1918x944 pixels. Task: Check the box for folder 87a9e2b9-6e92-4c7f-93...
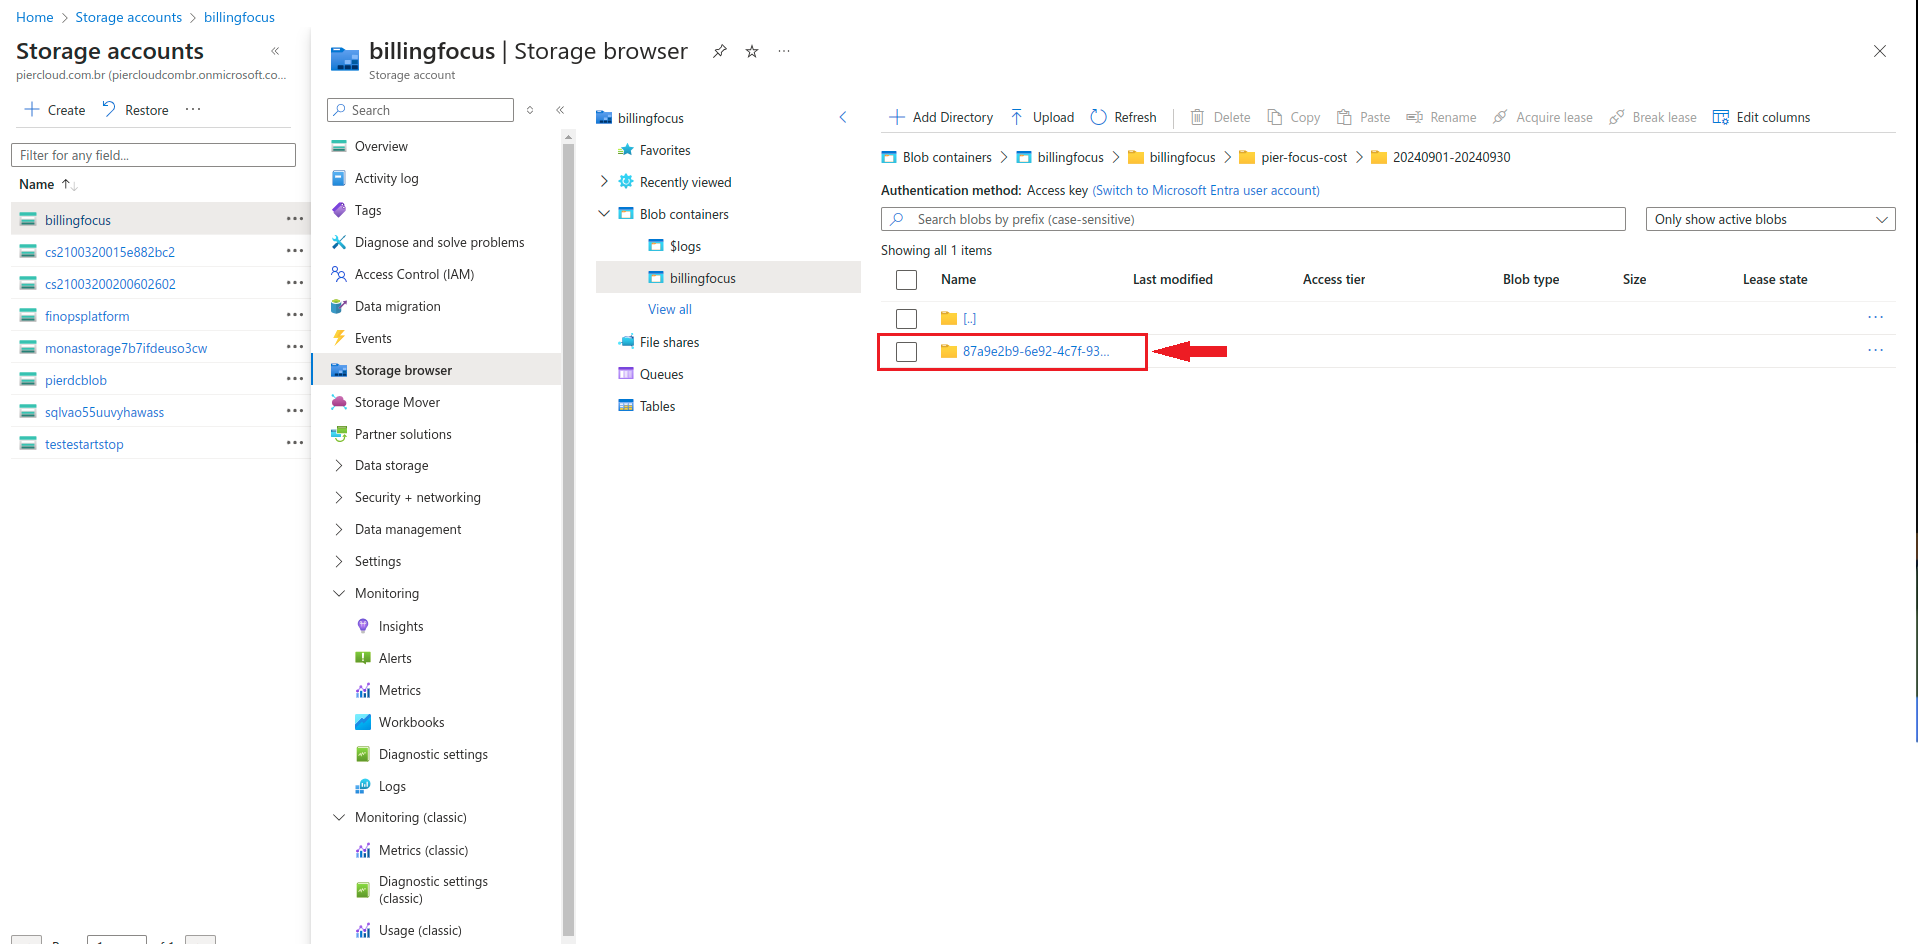[x=907, y=351]
